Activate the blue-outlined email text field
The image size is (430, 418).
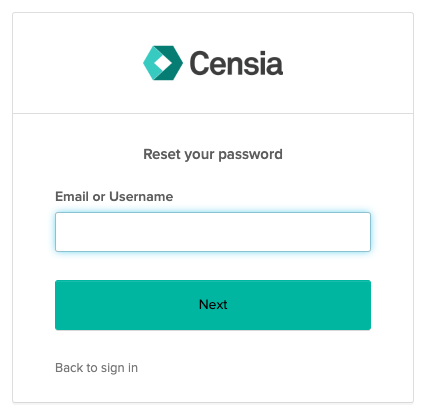tap(213, 232)
